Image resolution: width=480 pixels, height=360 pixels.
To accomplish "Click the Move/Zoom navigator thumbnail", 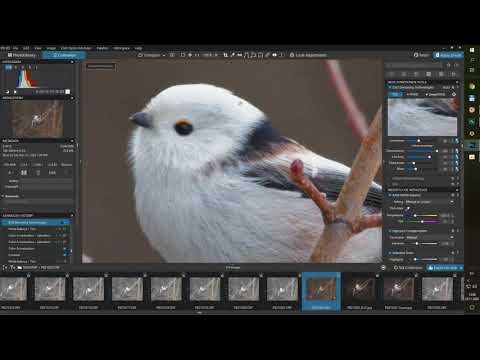I will point(36,119).
